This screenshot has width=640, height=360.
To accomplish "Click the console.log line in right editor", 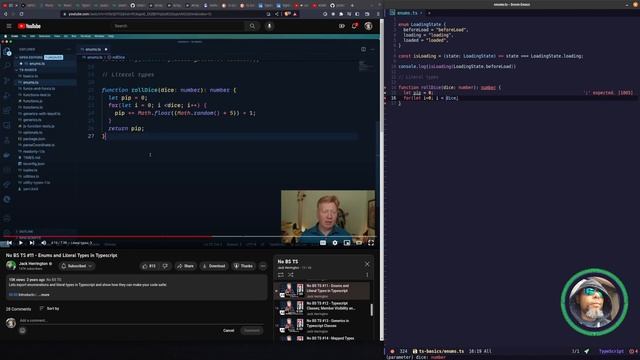I will pos(457,66).
